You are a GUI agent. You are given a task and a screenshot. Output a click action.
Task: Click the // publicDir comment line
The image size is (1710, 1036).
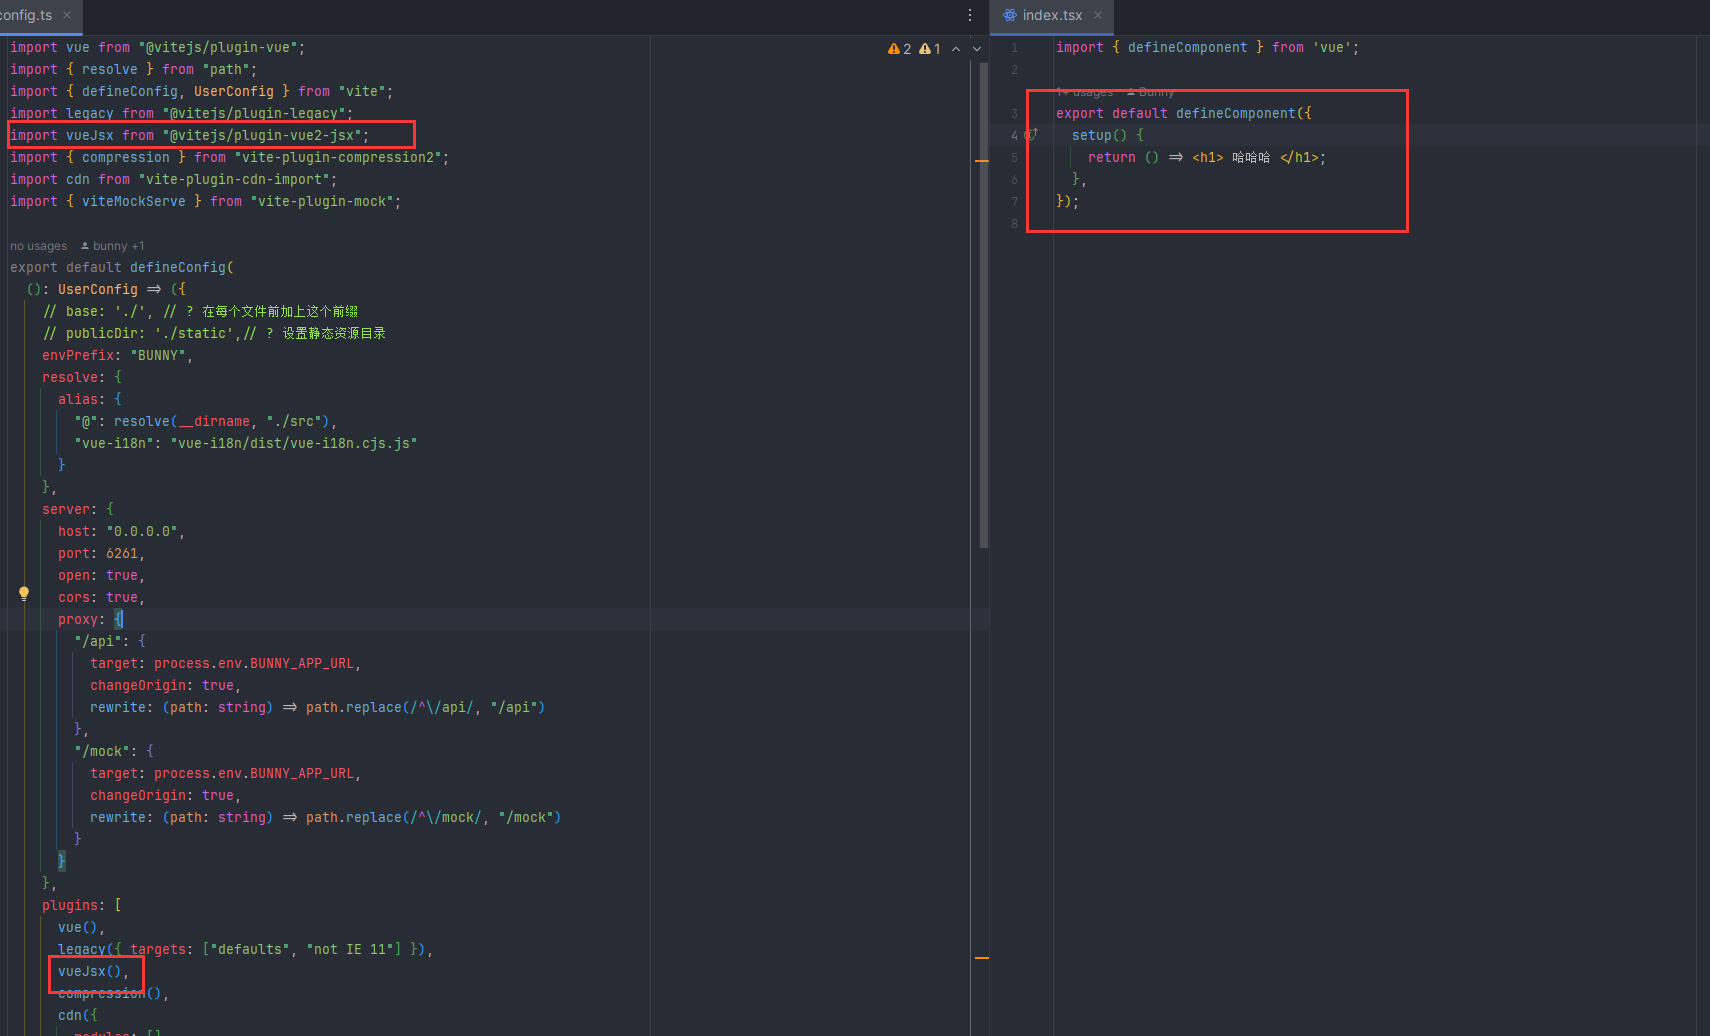coord(214,334)
